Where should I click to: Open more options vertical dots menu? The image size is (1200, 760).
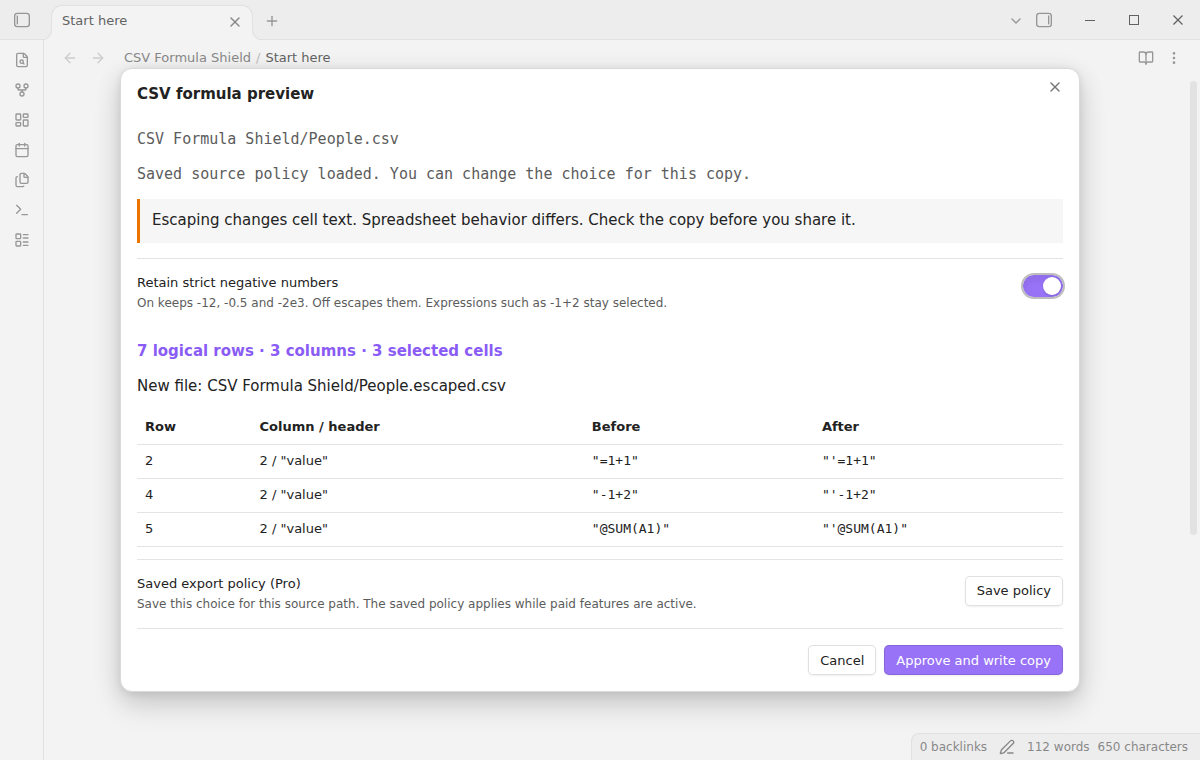coord(1174,58)
